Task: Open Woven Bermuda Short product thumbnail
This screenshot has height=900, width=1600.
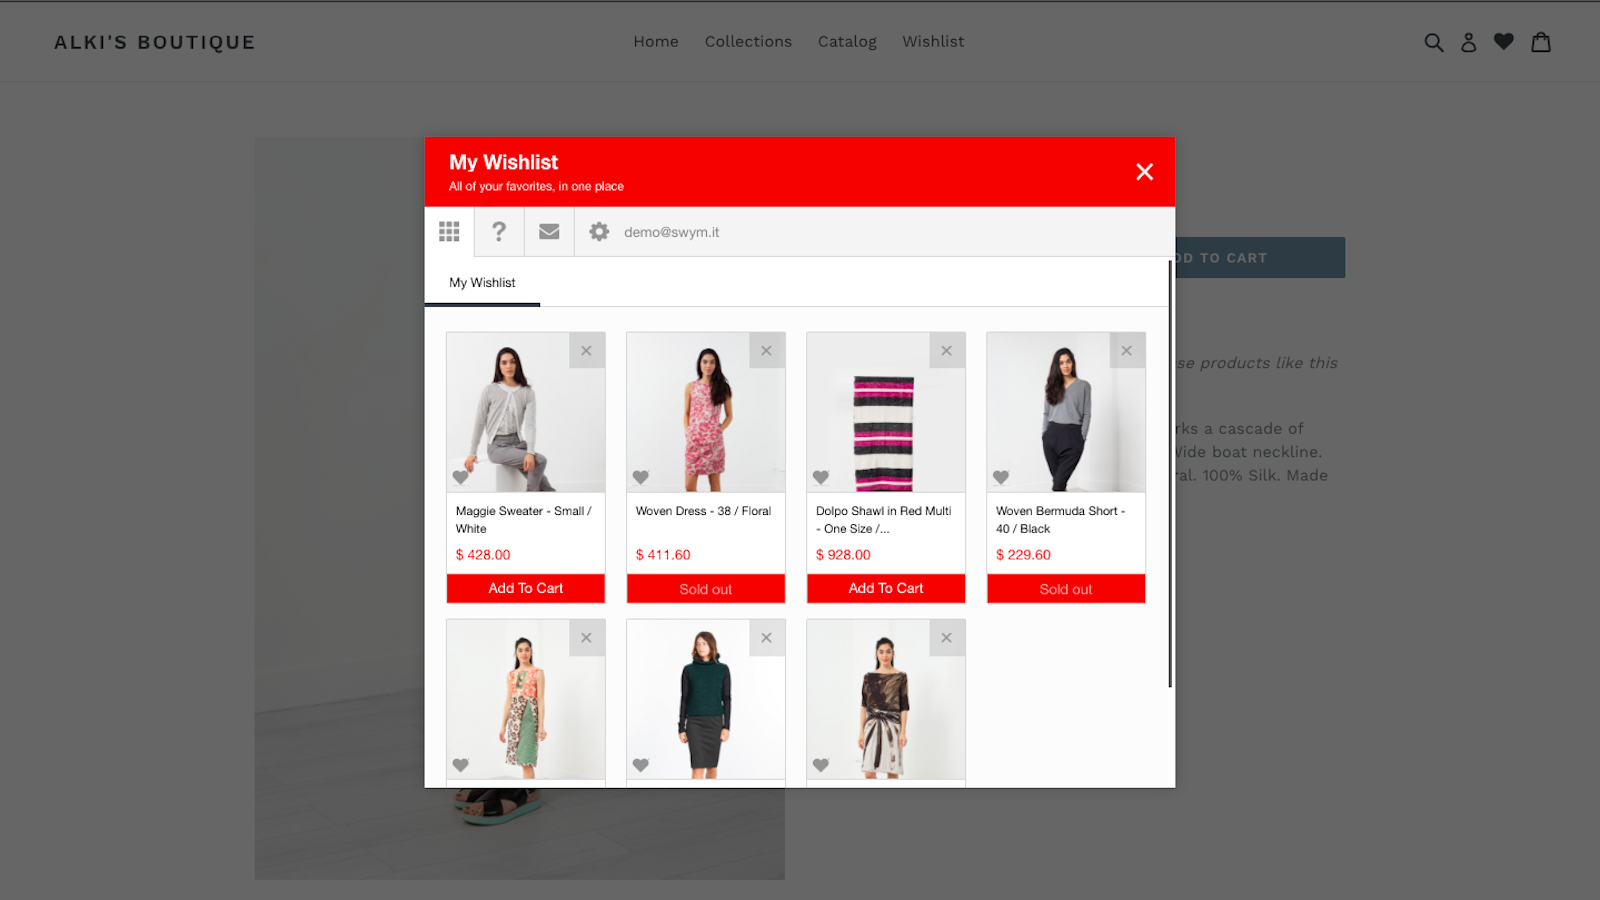Action: pos(1066,412)
